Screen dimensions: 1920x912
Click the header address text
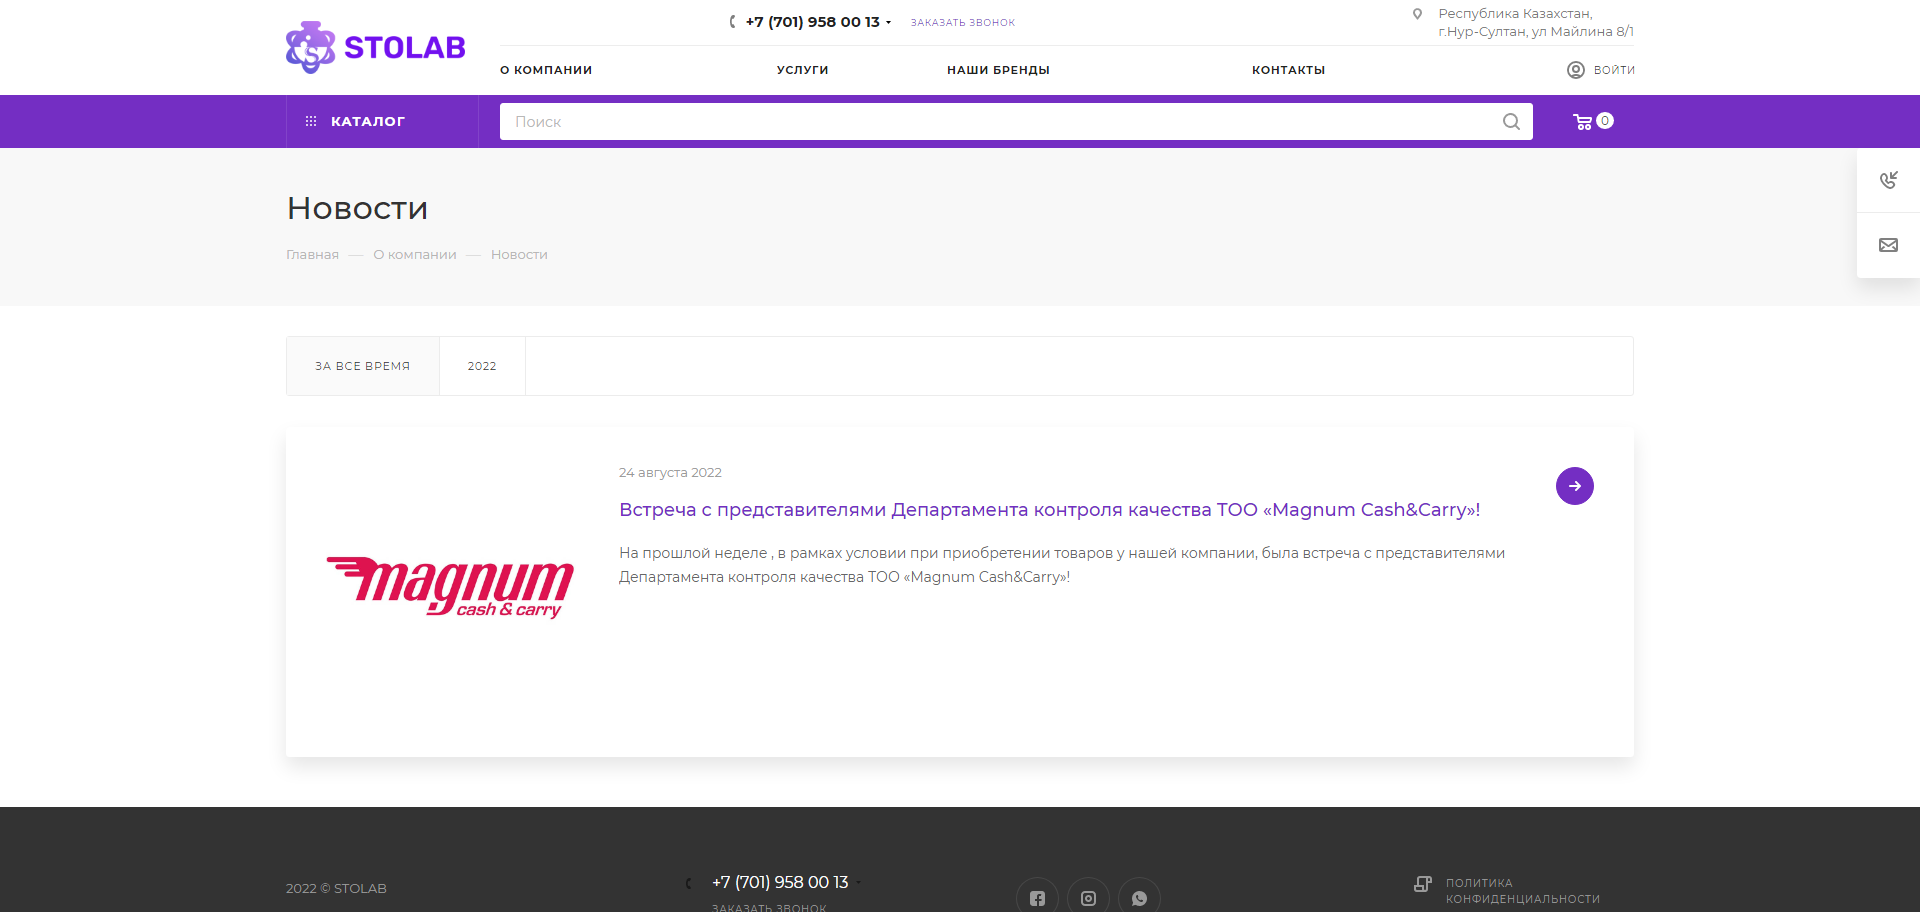1536,23
